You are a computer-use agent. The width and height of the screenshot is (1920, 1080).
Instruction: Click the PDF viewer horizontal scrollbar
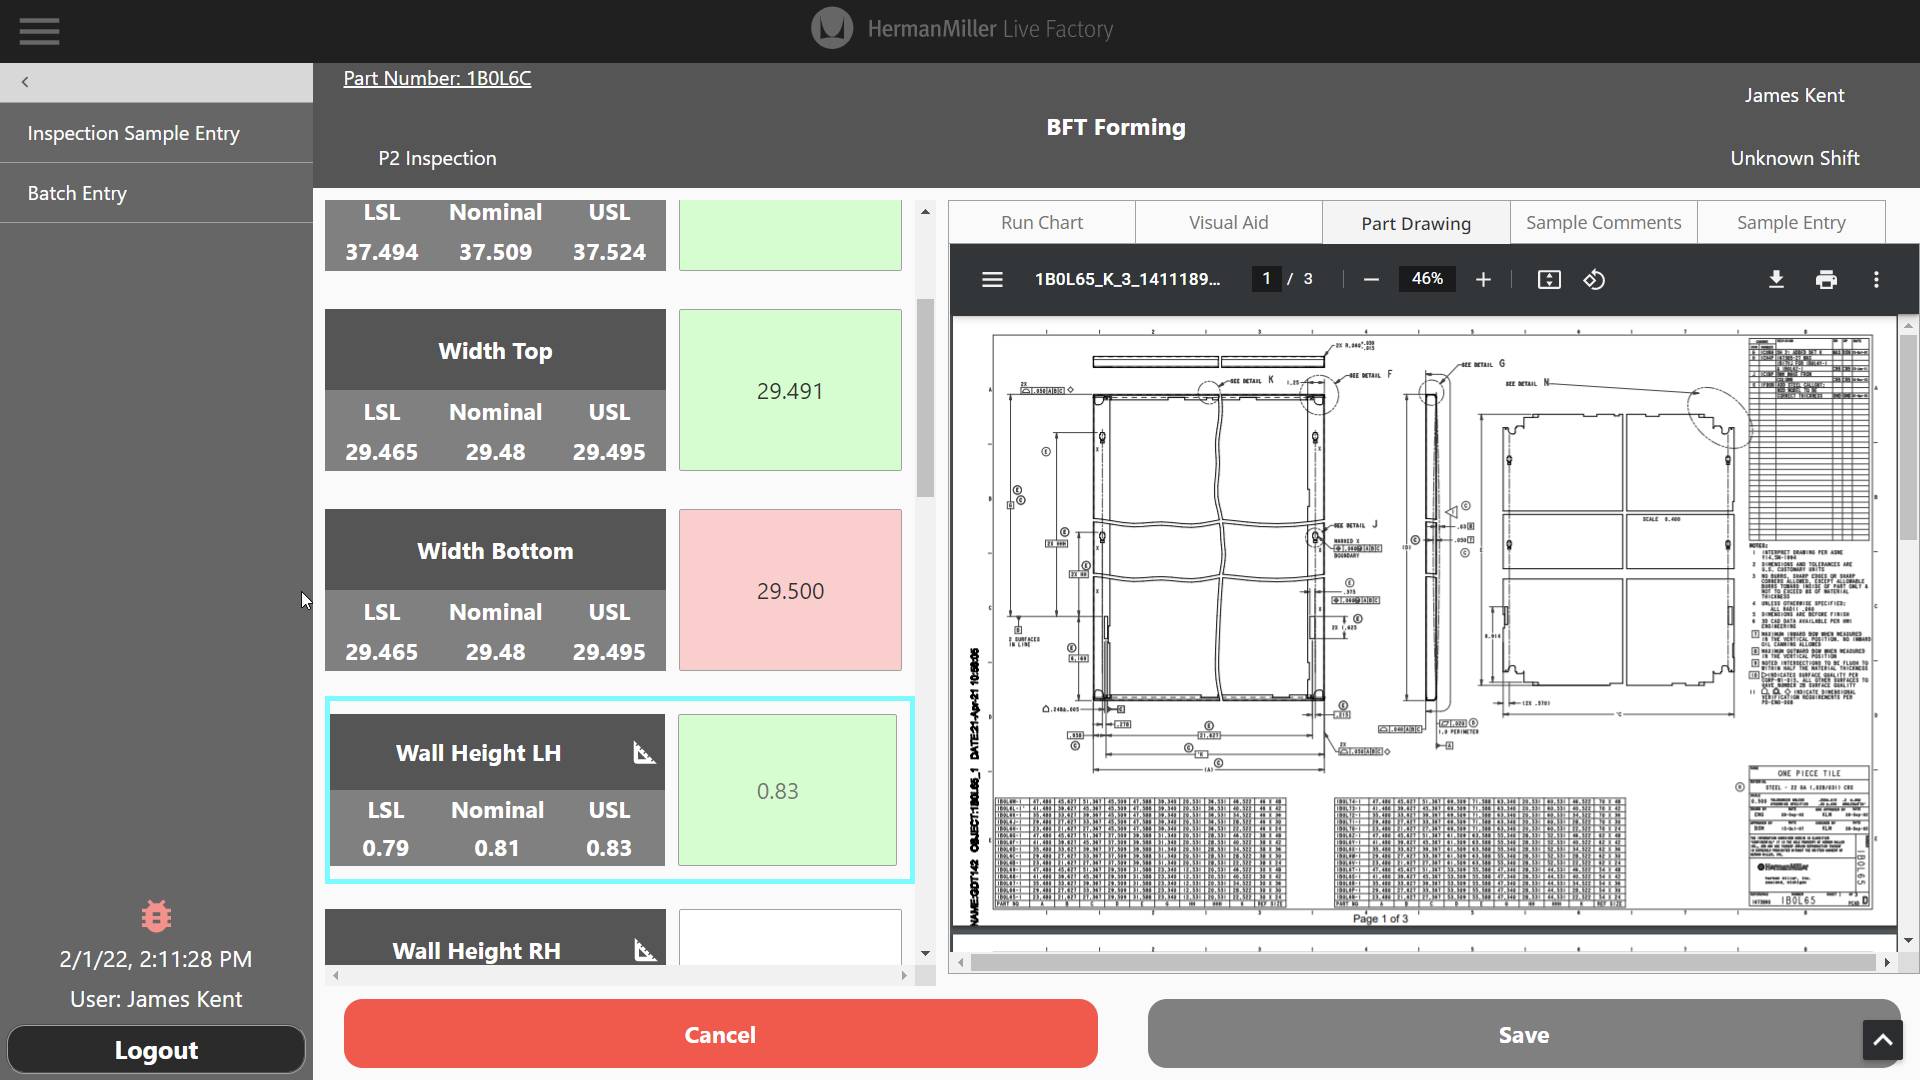tap(1423, 962)
